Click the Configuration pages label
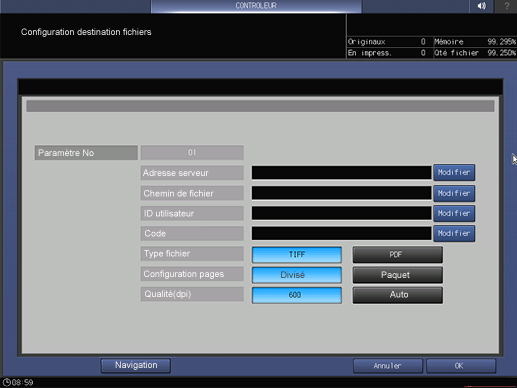 pyautogui.click(x=192, y=274)
